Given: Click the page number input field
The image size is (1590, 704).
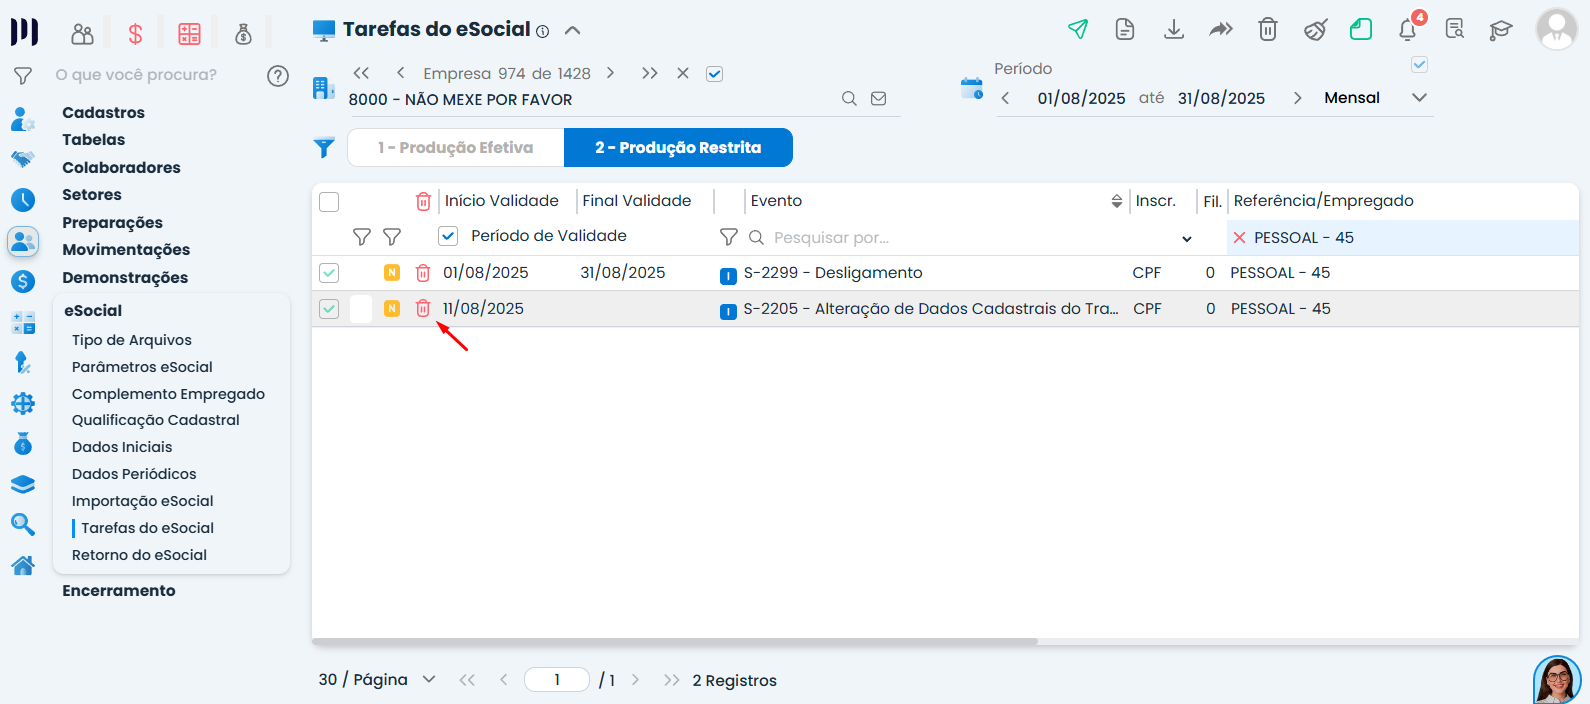Looking at the screenshot, I should pos(557,680).
